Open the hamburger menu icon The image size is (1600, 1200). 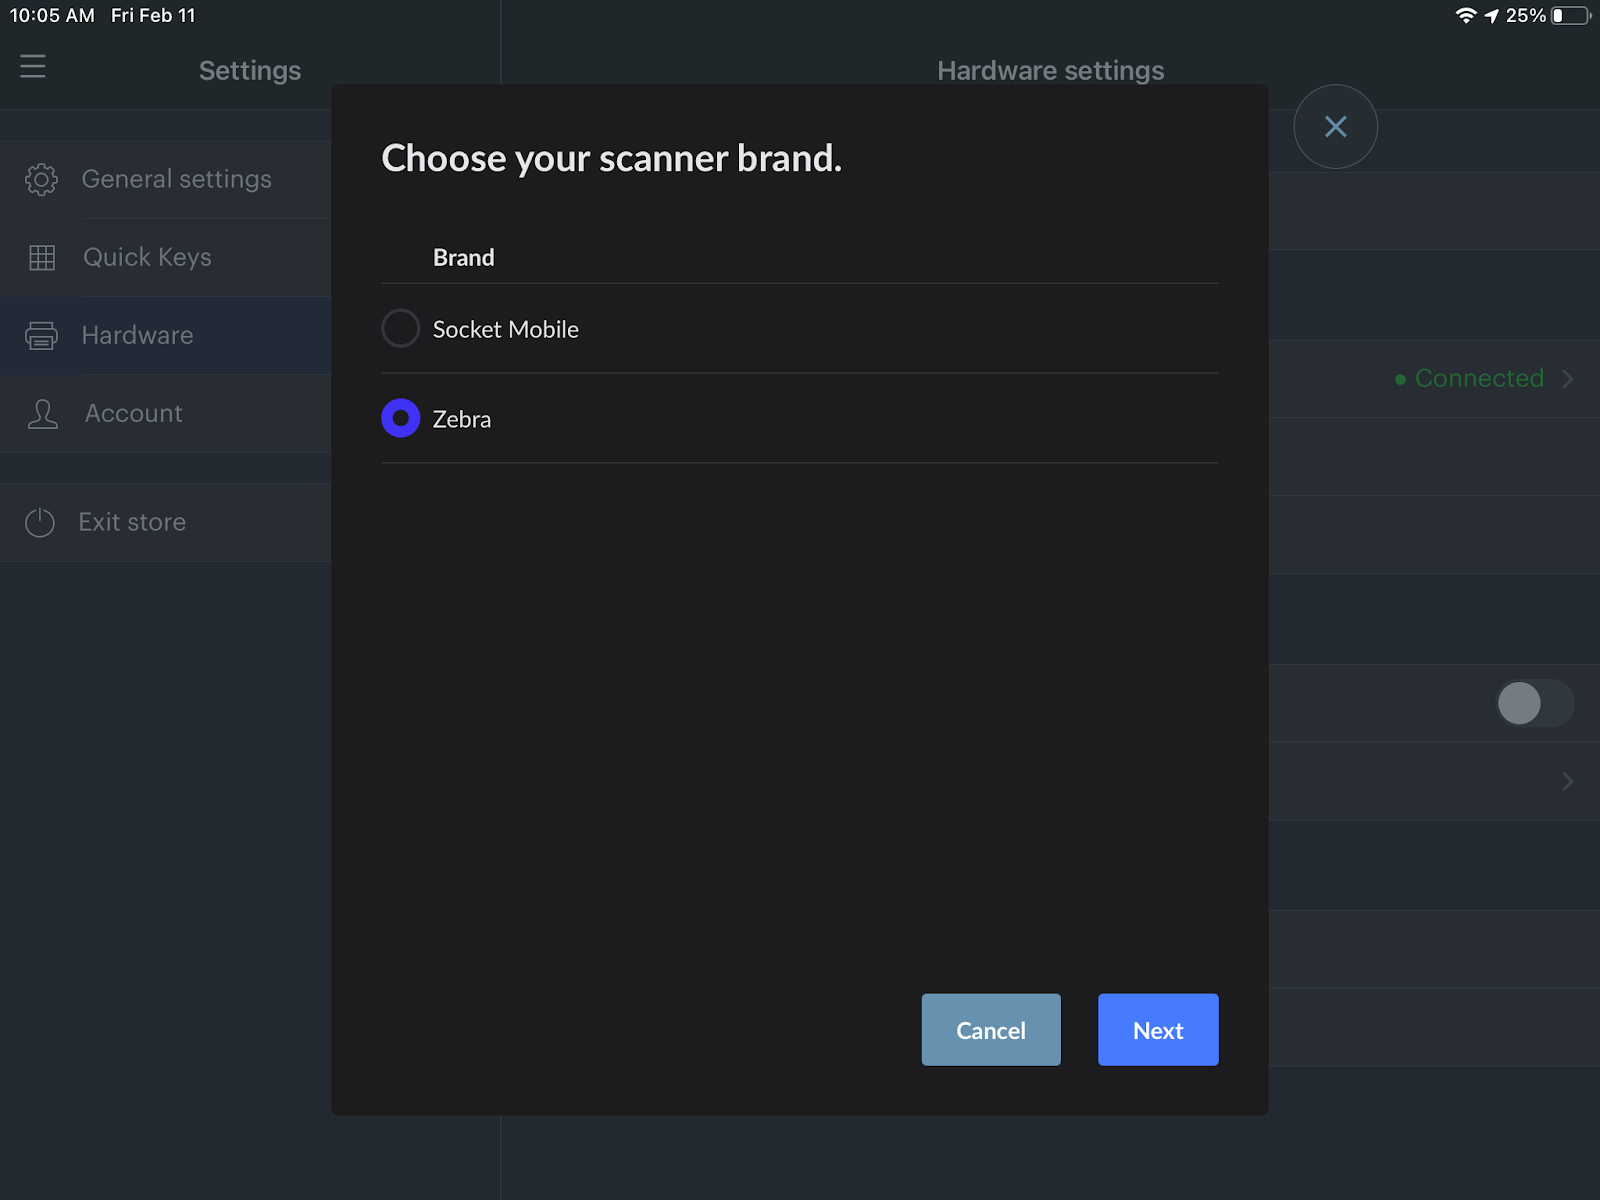tap(33, 66)
